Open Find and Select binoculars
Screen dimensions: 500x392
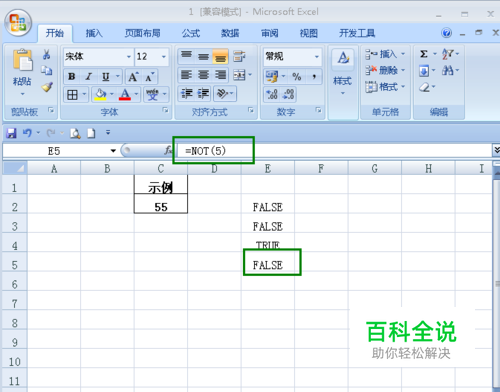(x=448, y=70)
